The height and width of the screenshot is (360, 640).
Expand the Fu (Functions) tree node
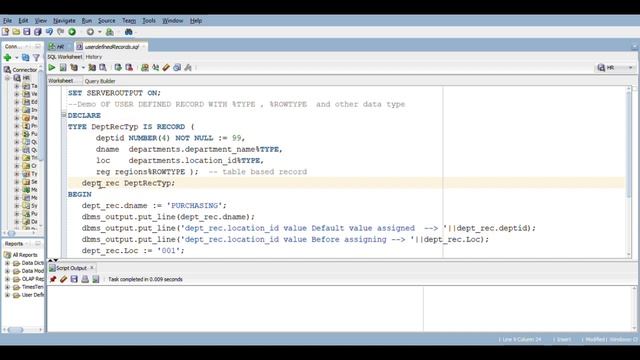pos(17,134)
